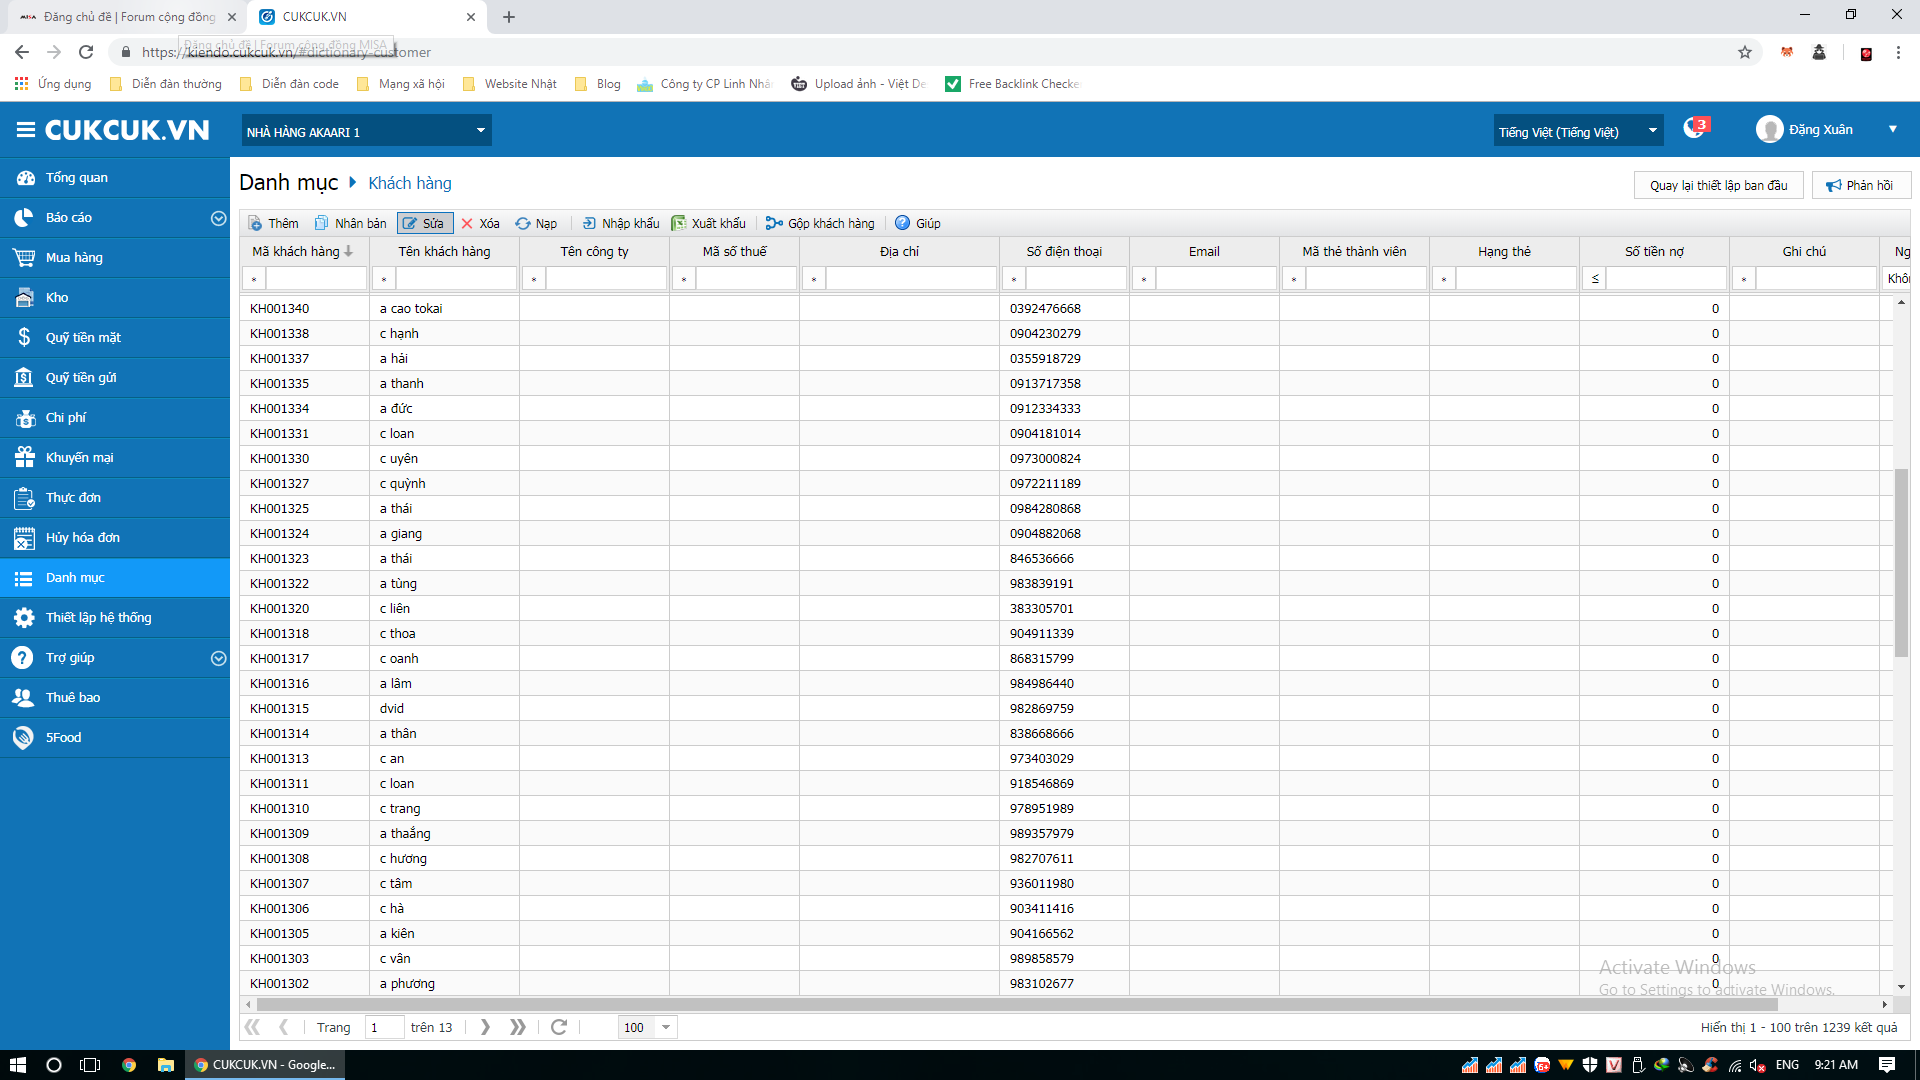Click the pagination refresh icon
The image size is (1920, 1080).
coord(559,1027)
